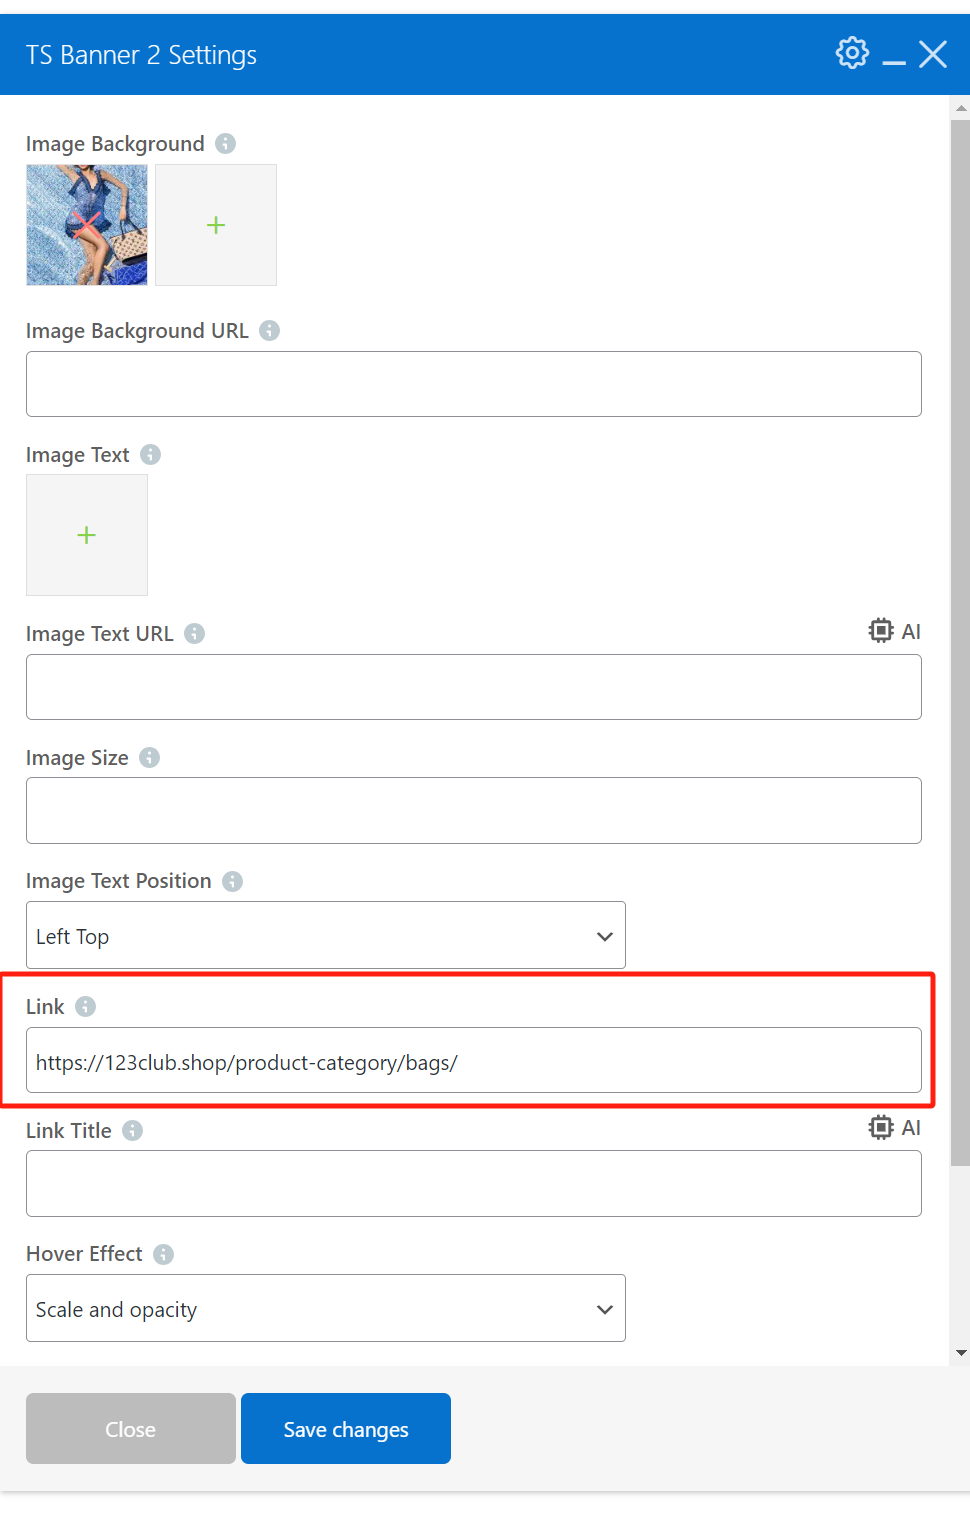Change Left Top to another position option
This screenshot has width=970, height=1518.
pyautogui.click(x=325, y=936)
